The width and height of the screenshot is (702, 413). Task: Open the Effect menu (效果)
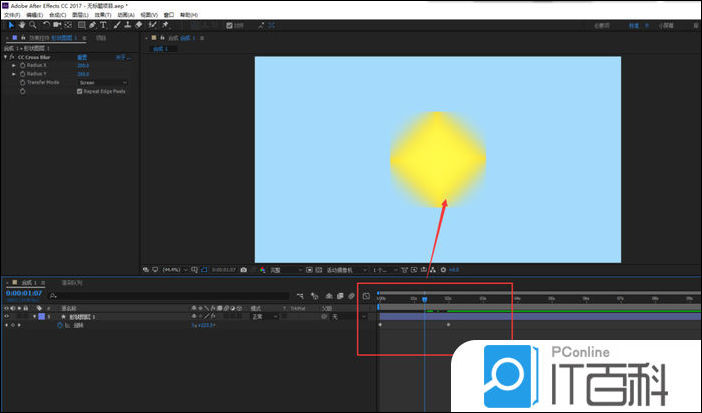101,15
